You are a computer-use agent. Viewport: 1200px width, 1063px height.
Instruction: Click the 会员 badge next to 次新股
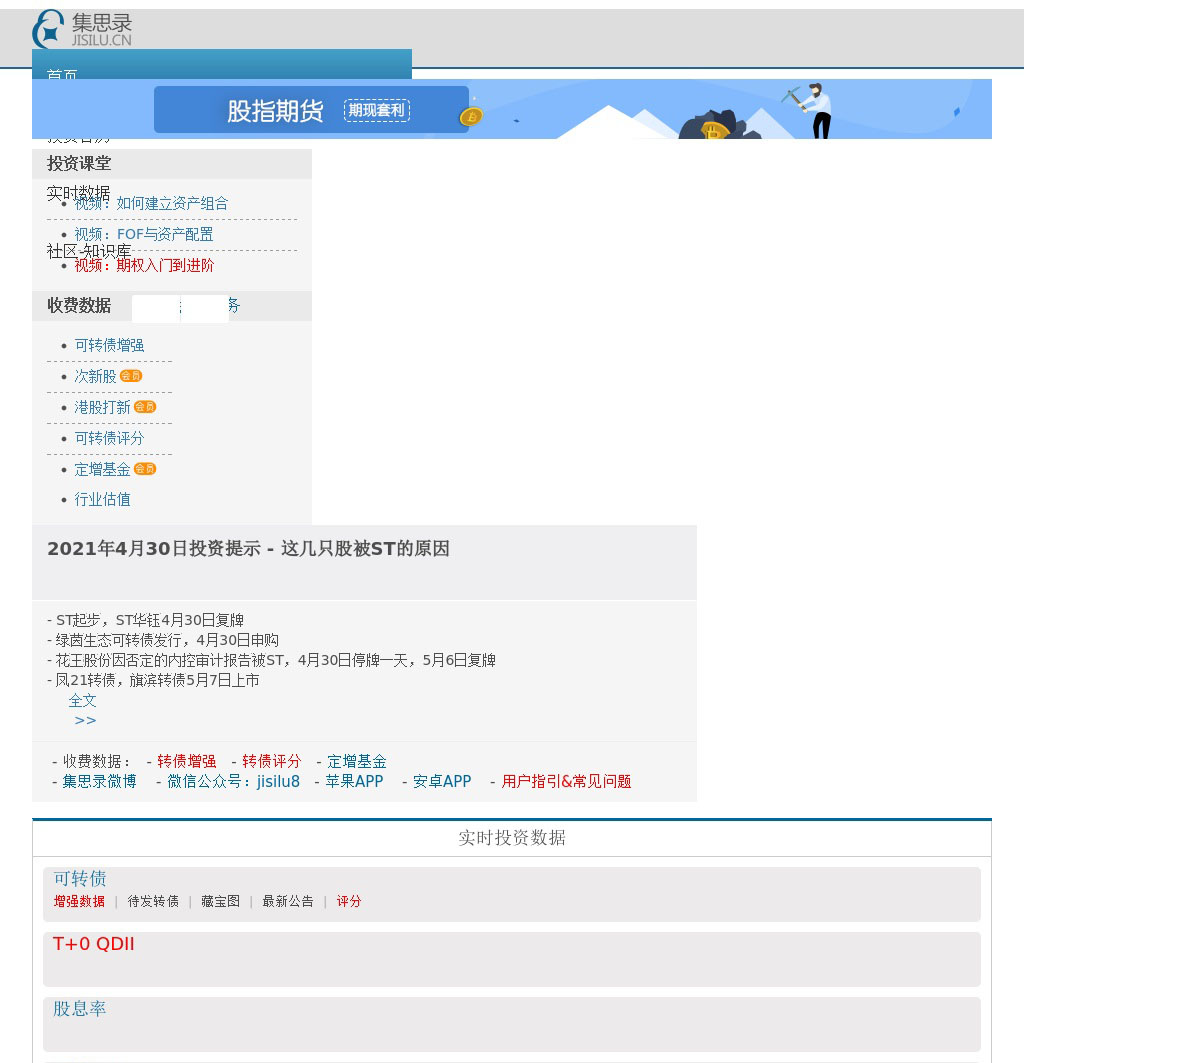coord(131,376)
